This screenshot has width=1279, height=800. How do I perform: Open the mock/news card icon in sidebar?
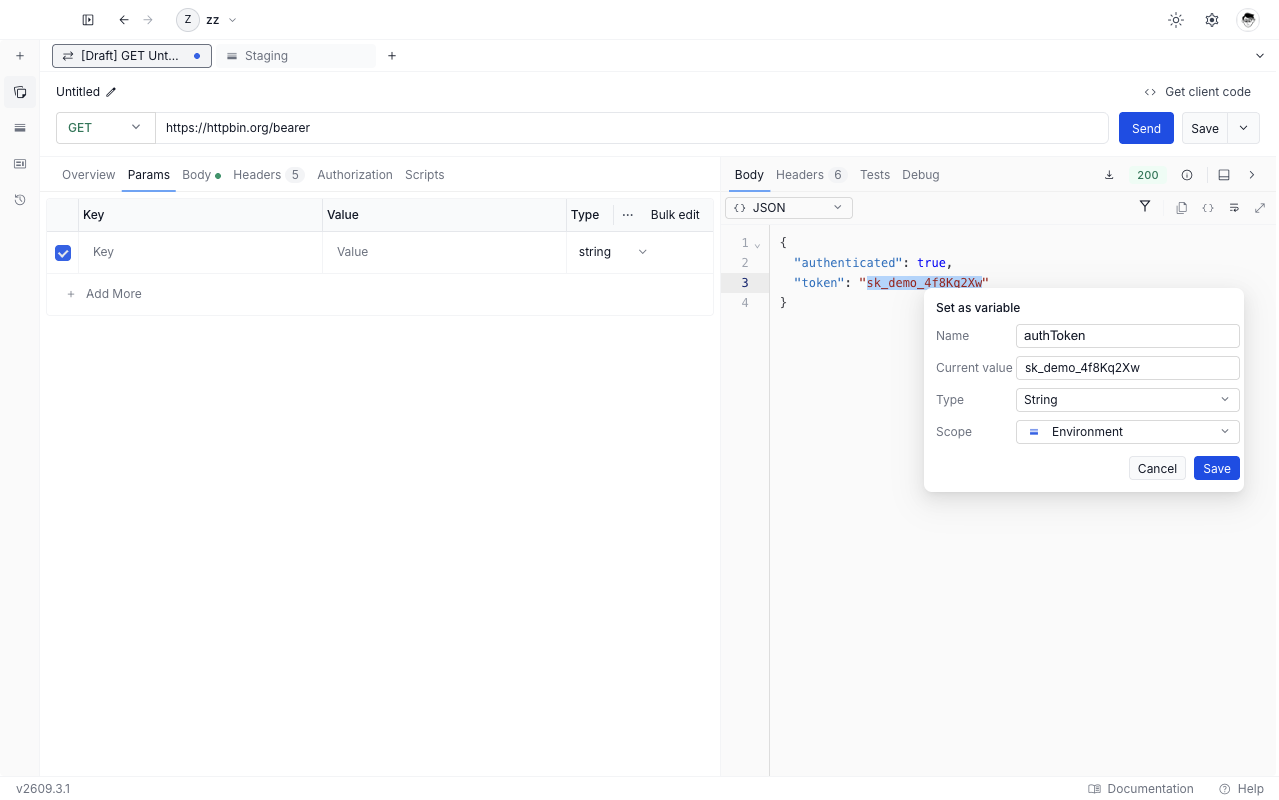(20, 164)
